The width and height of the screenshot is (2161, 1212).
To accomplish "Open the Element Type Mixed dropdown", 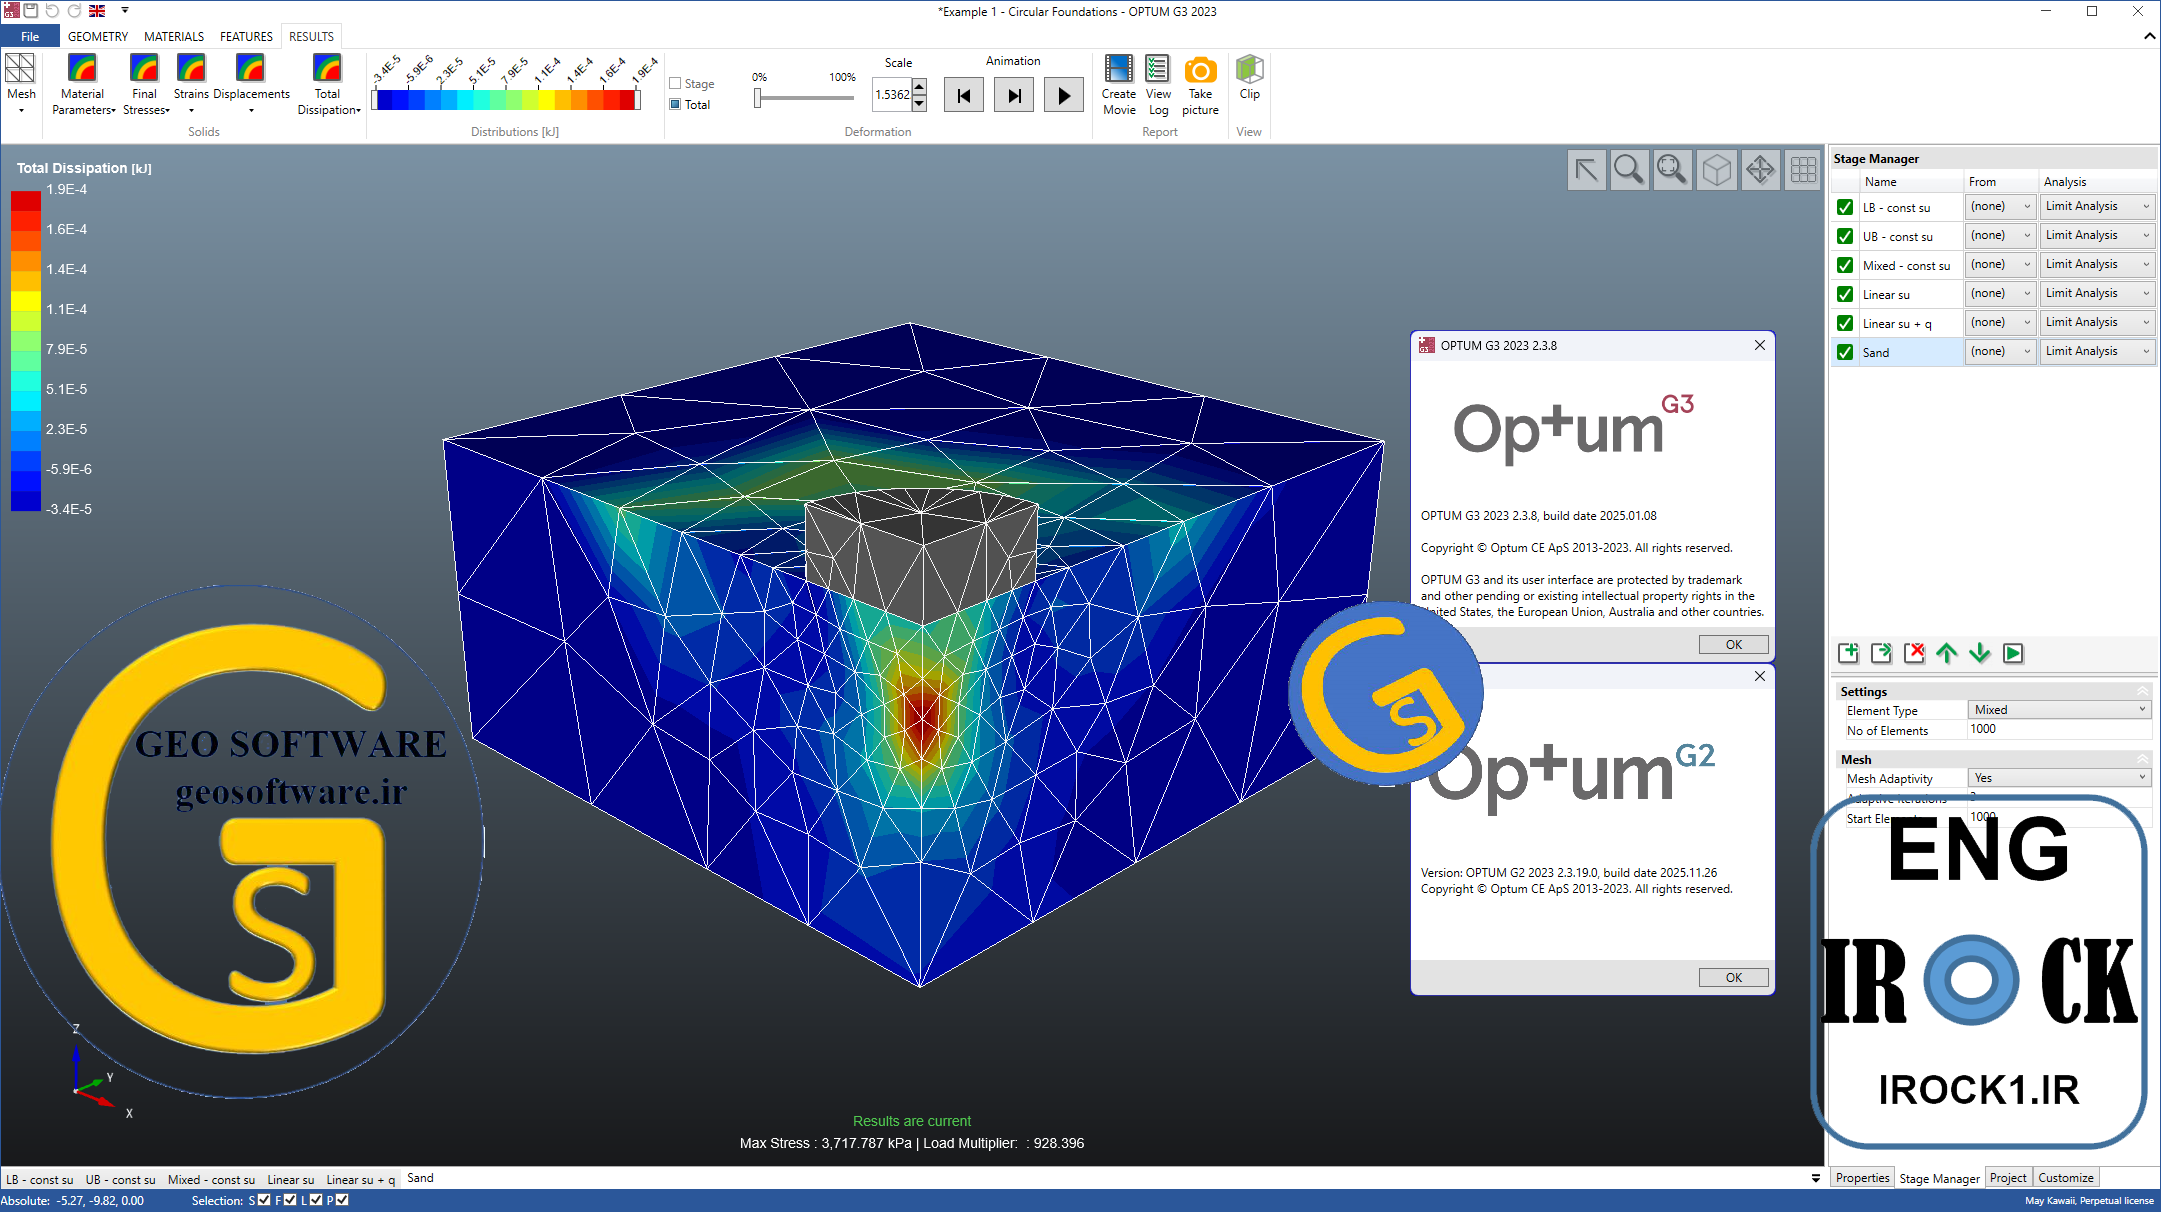I will pyautogui.click(x=2059, y=710).
